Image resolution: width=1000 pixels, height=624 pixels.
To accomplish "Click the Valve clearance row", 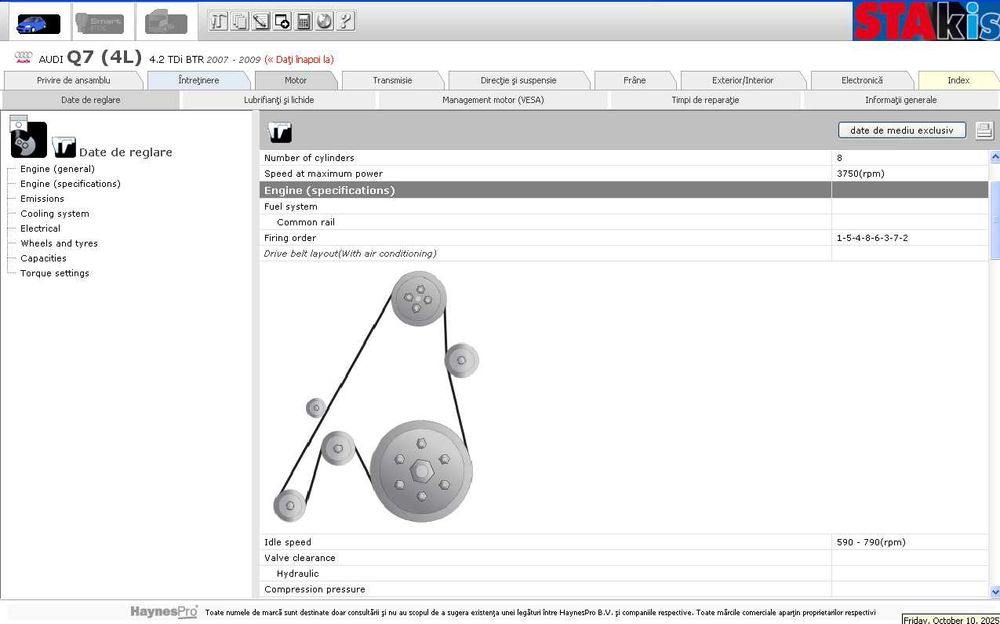I will click(624, 558).
